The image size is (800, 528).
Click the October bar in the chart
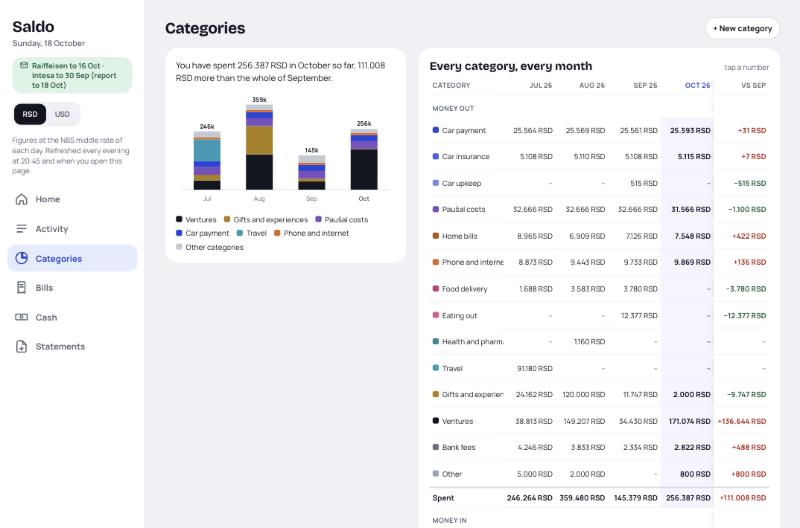point(364,159)
